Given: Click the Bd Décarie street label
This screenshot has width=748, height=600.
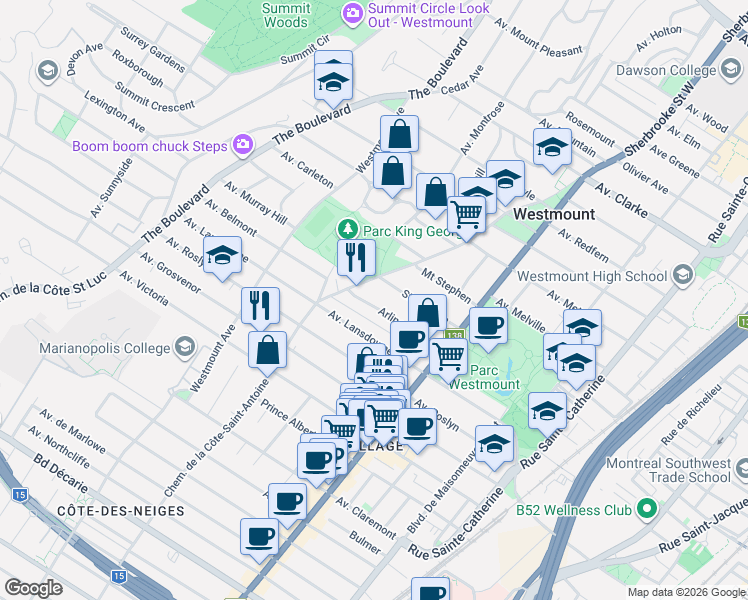Looking at the screenshot, I should point(61,473).
